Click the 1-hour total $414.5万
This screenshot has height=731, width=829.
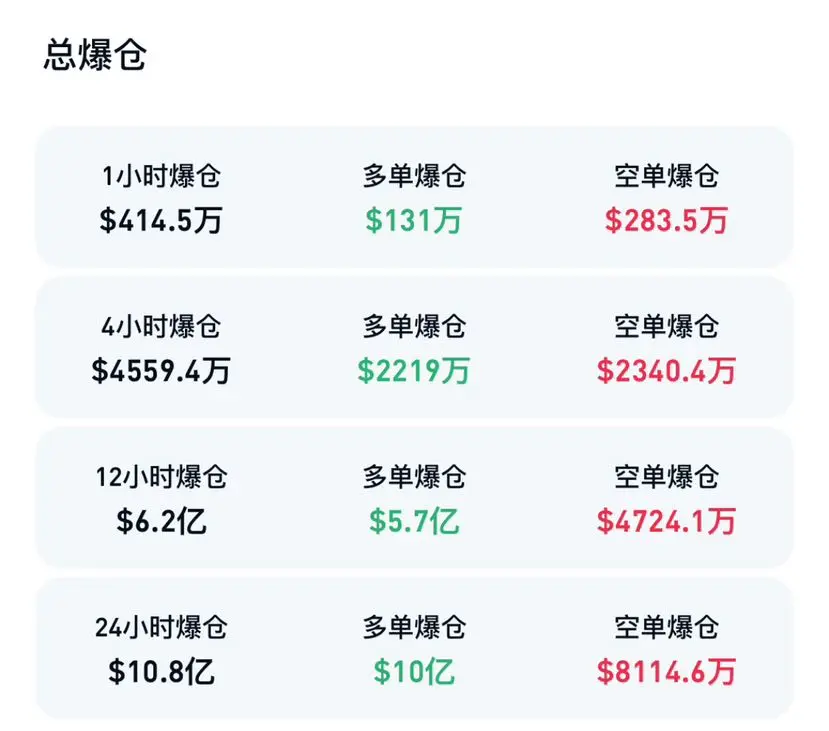(x=161, y=220)
